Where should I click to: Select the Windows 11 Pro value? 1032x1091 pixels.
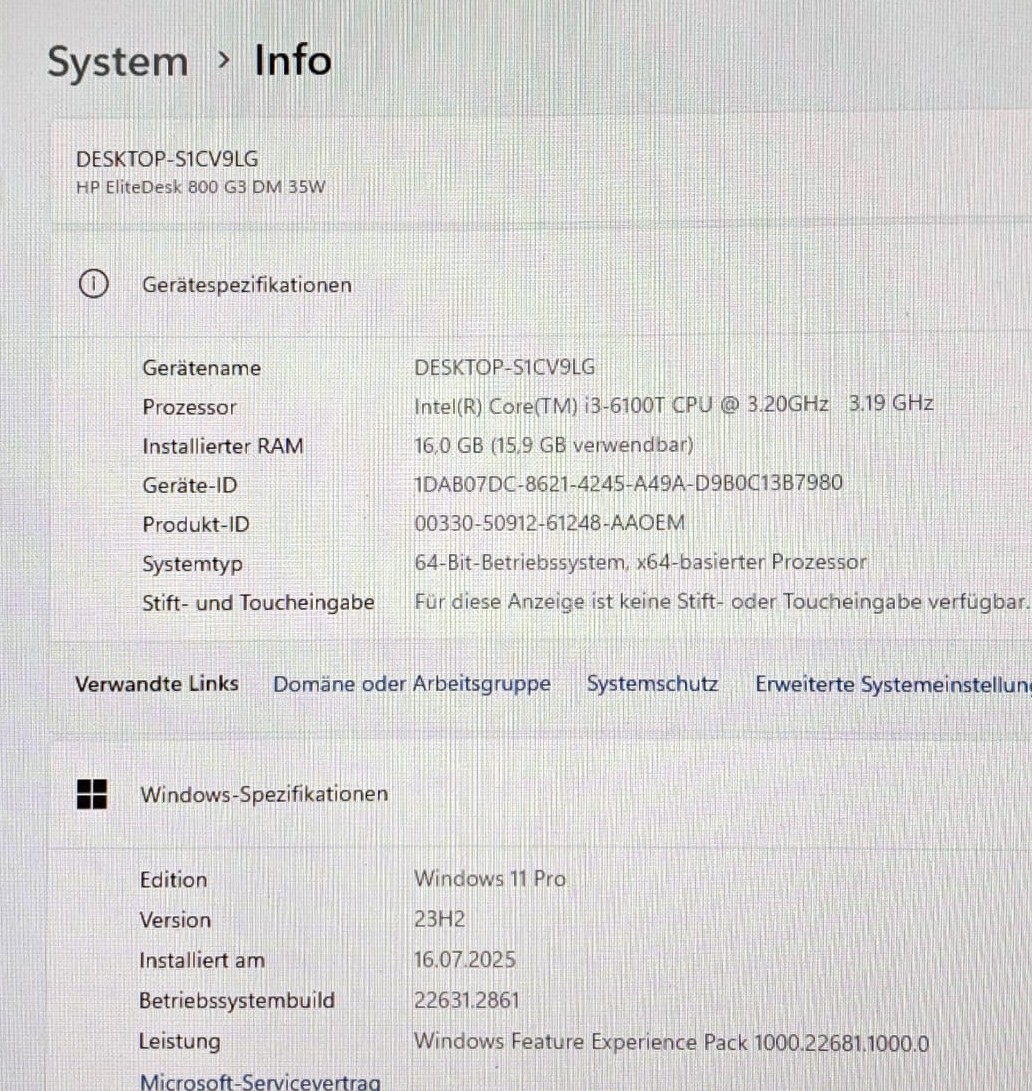[x=490, y=879]
